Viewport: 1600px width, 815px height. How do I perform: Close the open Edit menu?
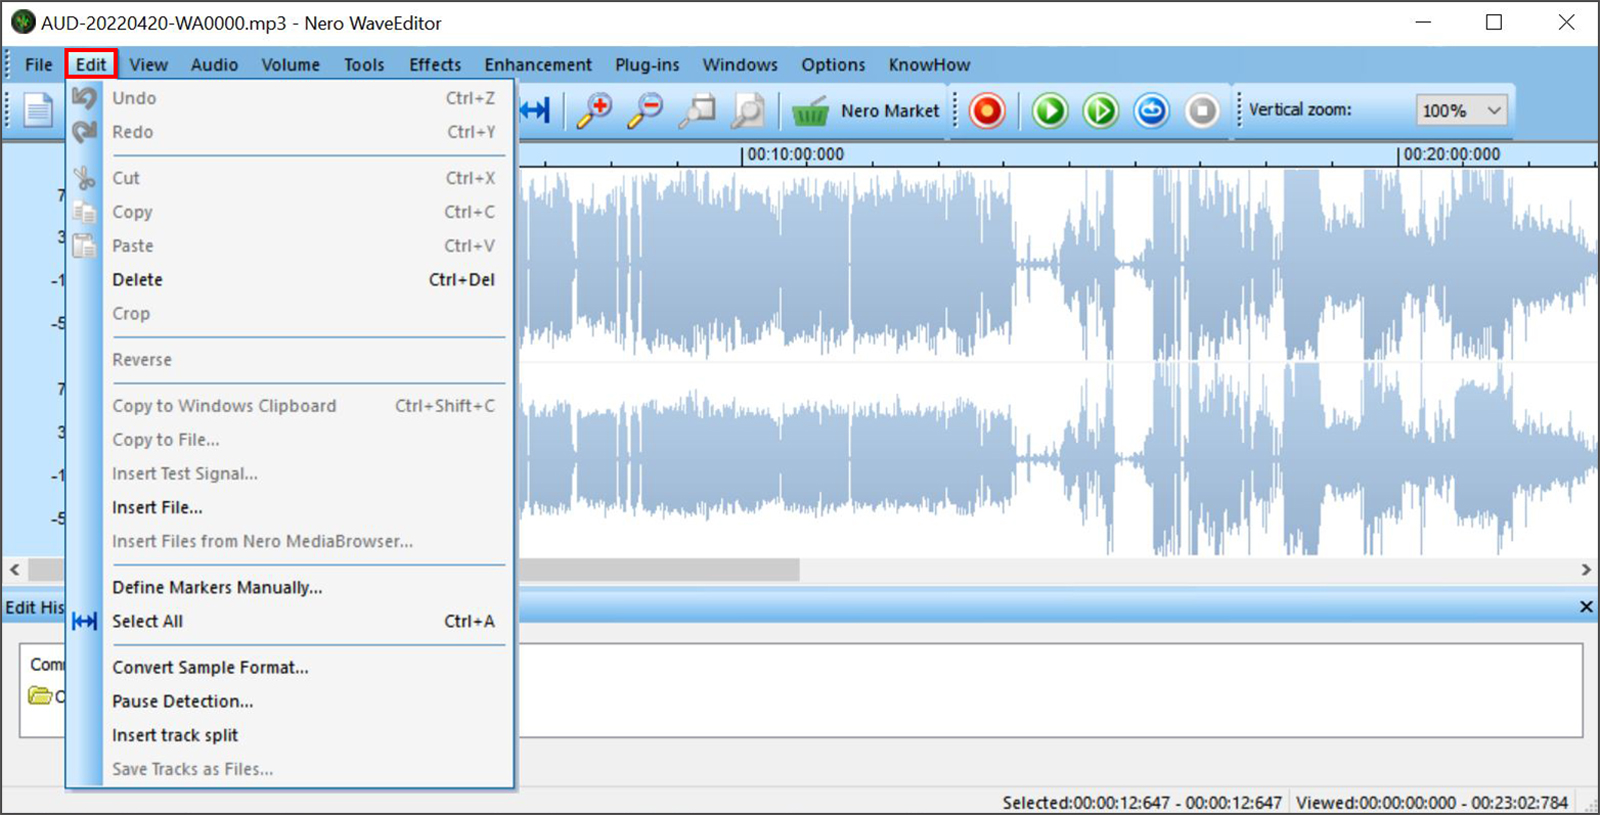[x=91, y=65]
